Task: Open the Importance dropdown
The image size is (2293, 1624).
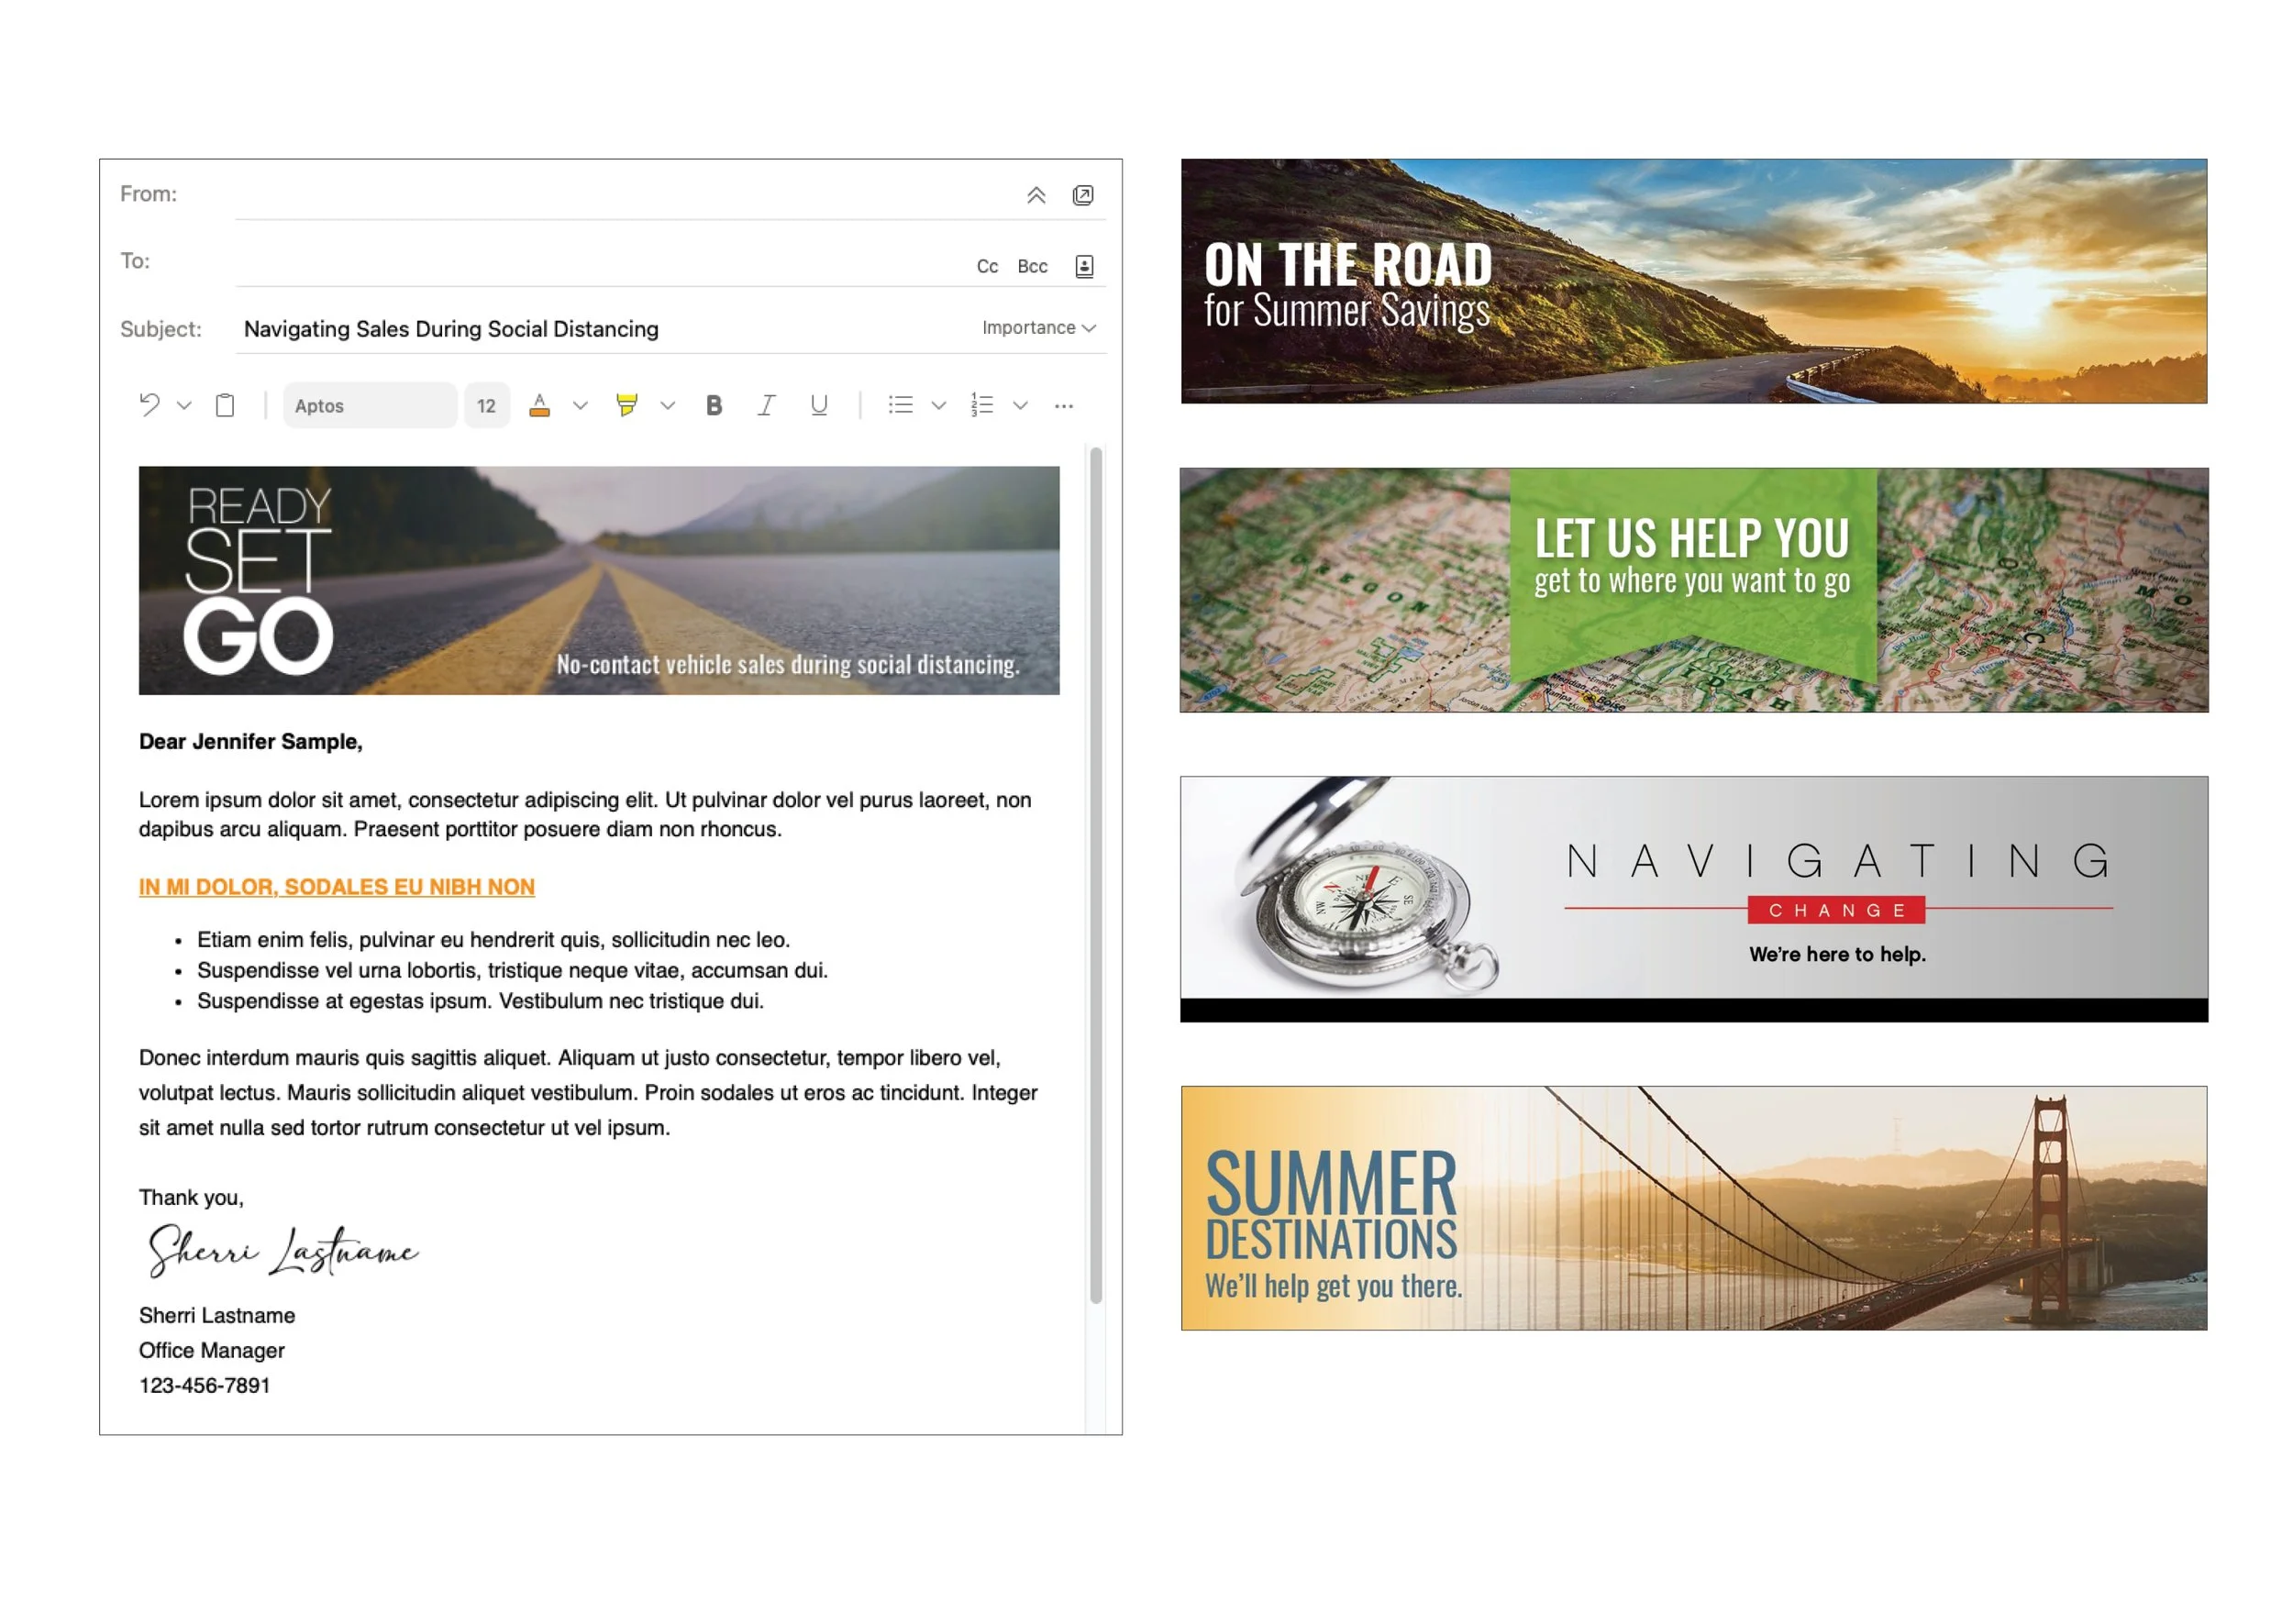Action: tap(1038, 327)
